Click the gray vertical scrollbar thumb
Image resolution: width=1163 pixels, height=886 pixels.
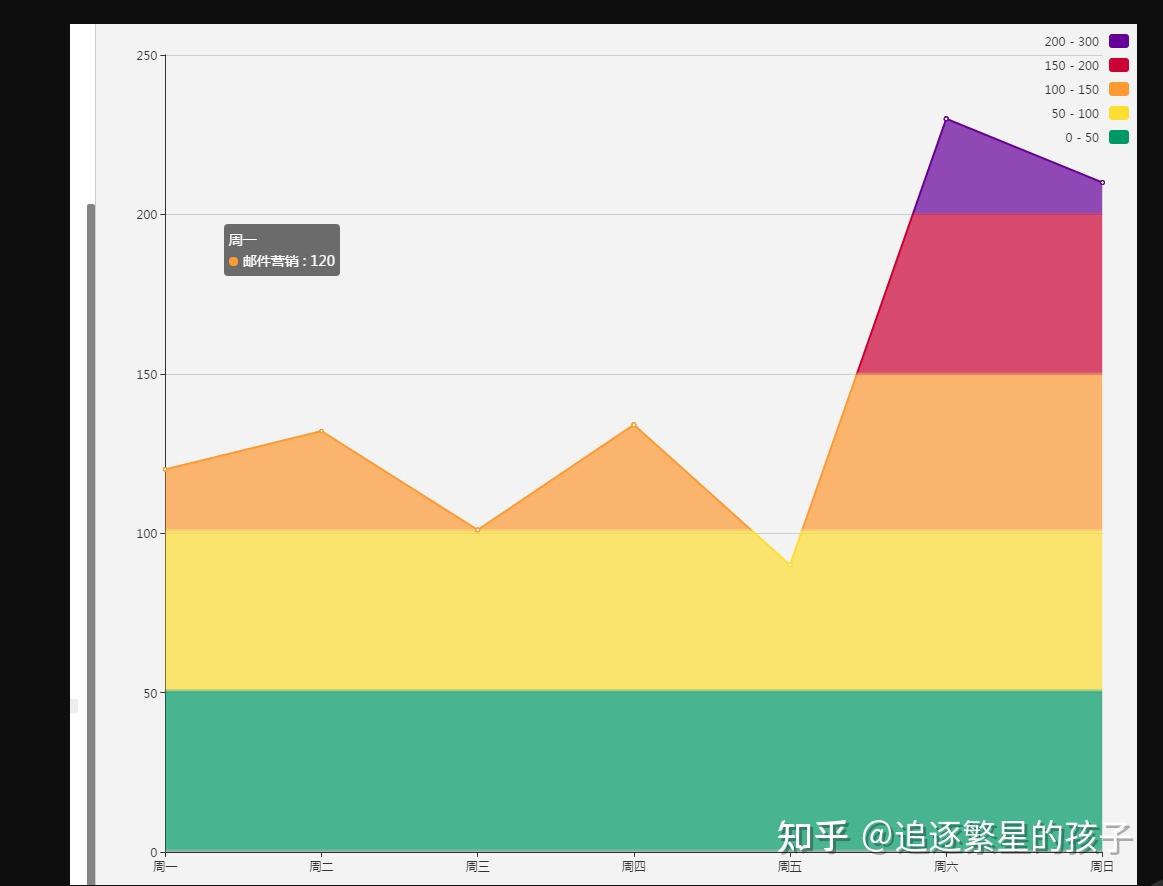pyautogui.click(x=91, y=544)
